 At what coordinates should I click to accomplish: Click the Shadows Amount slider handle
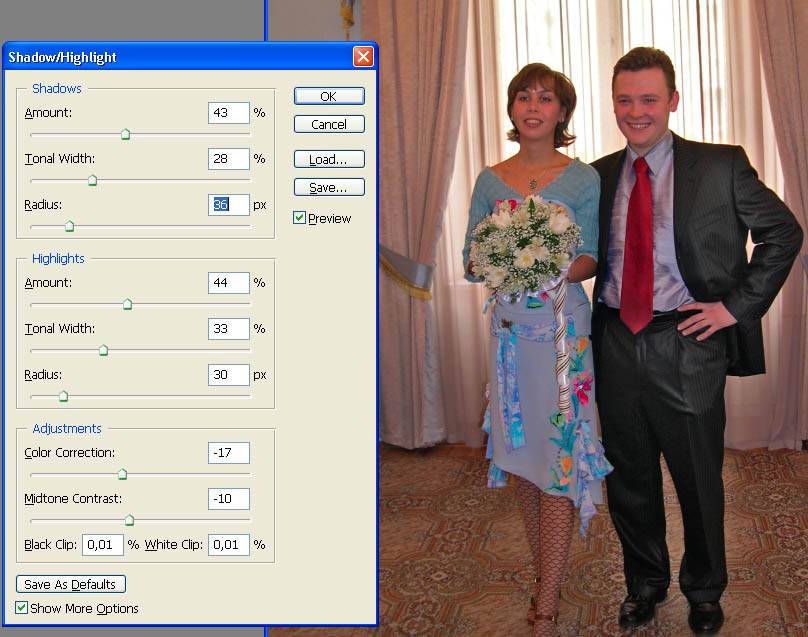(125, 135)
